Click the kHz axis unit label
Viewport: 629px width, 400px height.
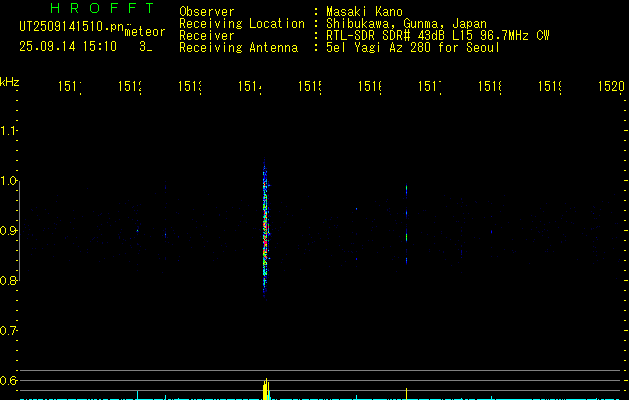(9, 82)
